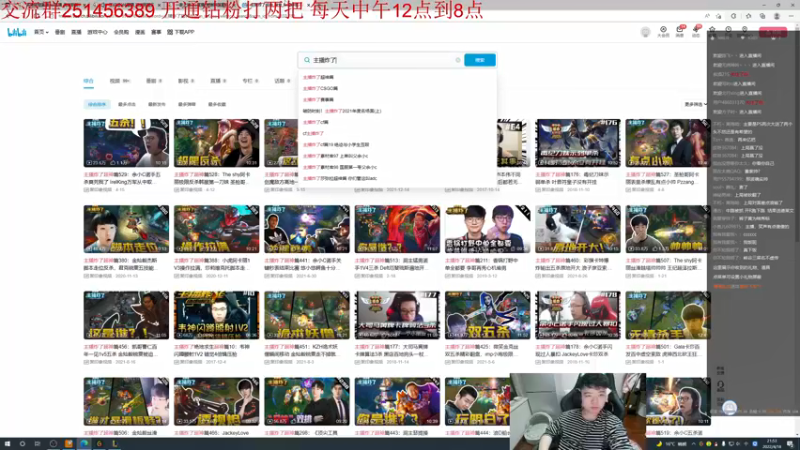The image size is (800, 450).
Task: Open video title for episode 456
Action: point(123,350)
